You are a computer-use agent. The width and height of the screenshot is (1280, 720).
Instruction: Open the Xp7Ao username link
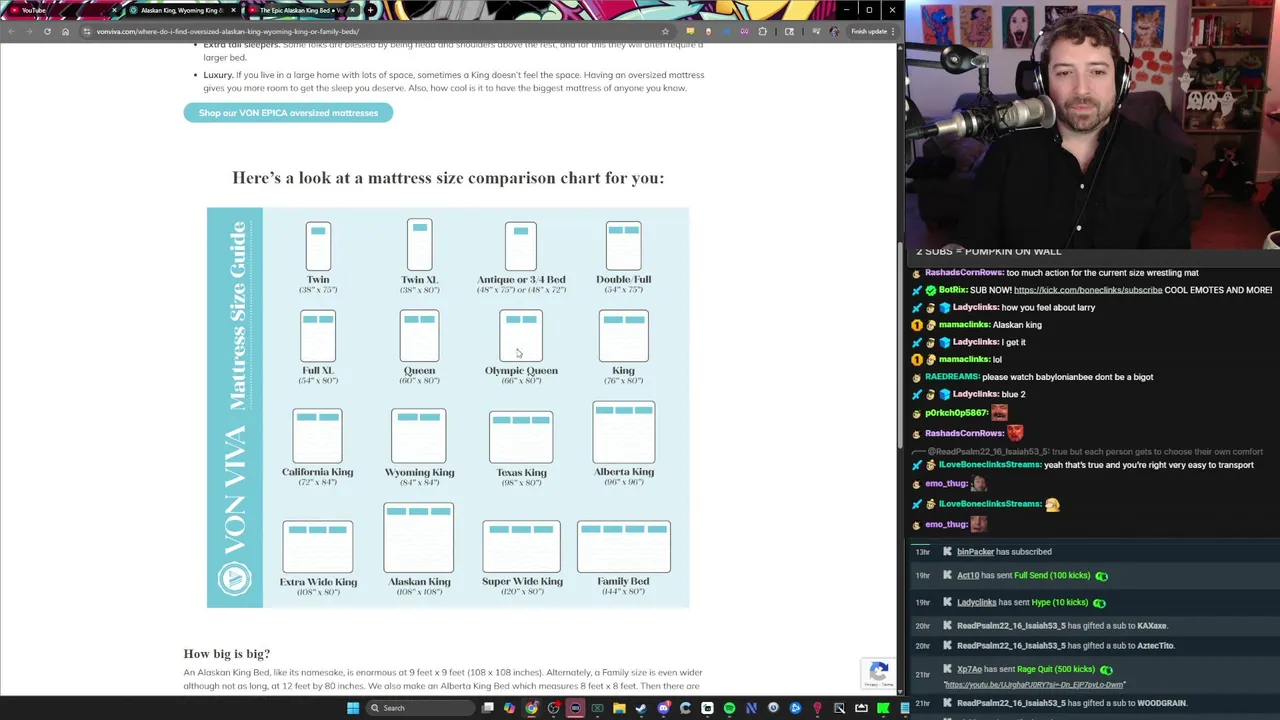969,669
